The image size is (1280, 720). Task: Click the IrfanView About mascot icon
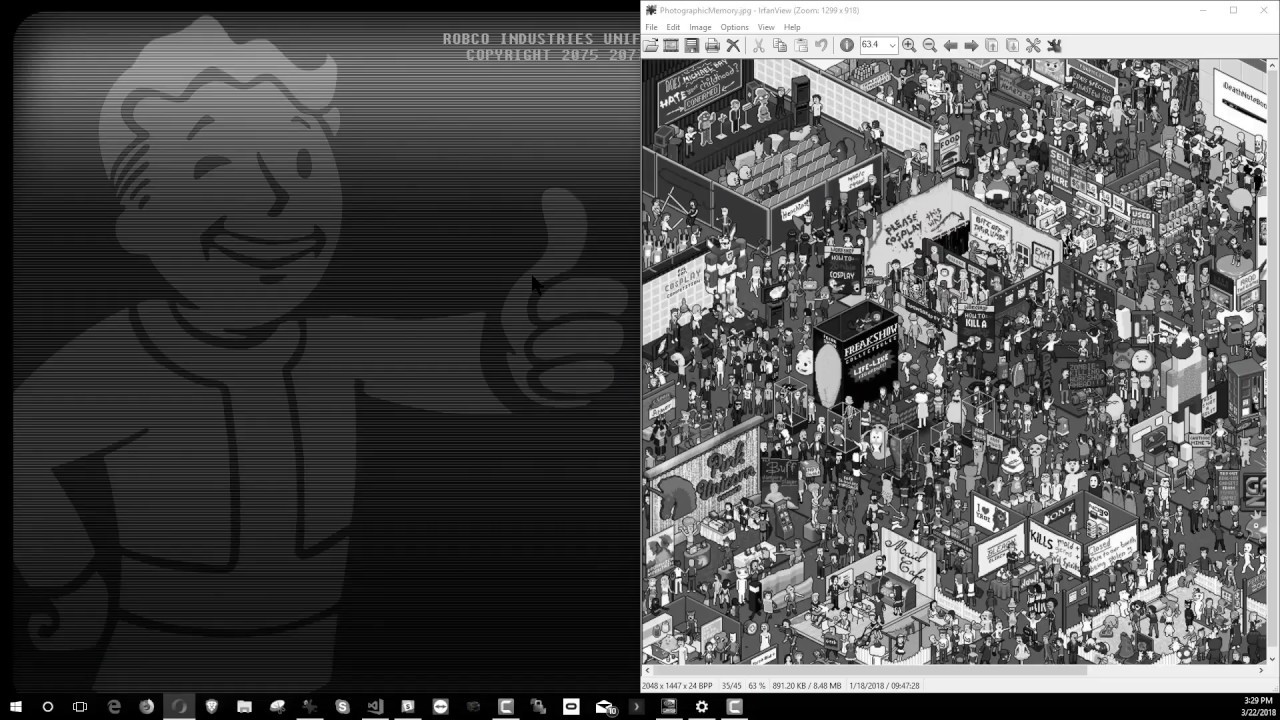[x=1053, y=45]
